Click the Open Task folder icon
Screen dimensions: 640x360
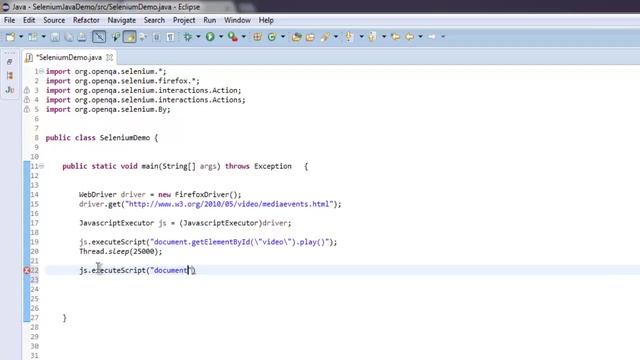coord(311,37)
